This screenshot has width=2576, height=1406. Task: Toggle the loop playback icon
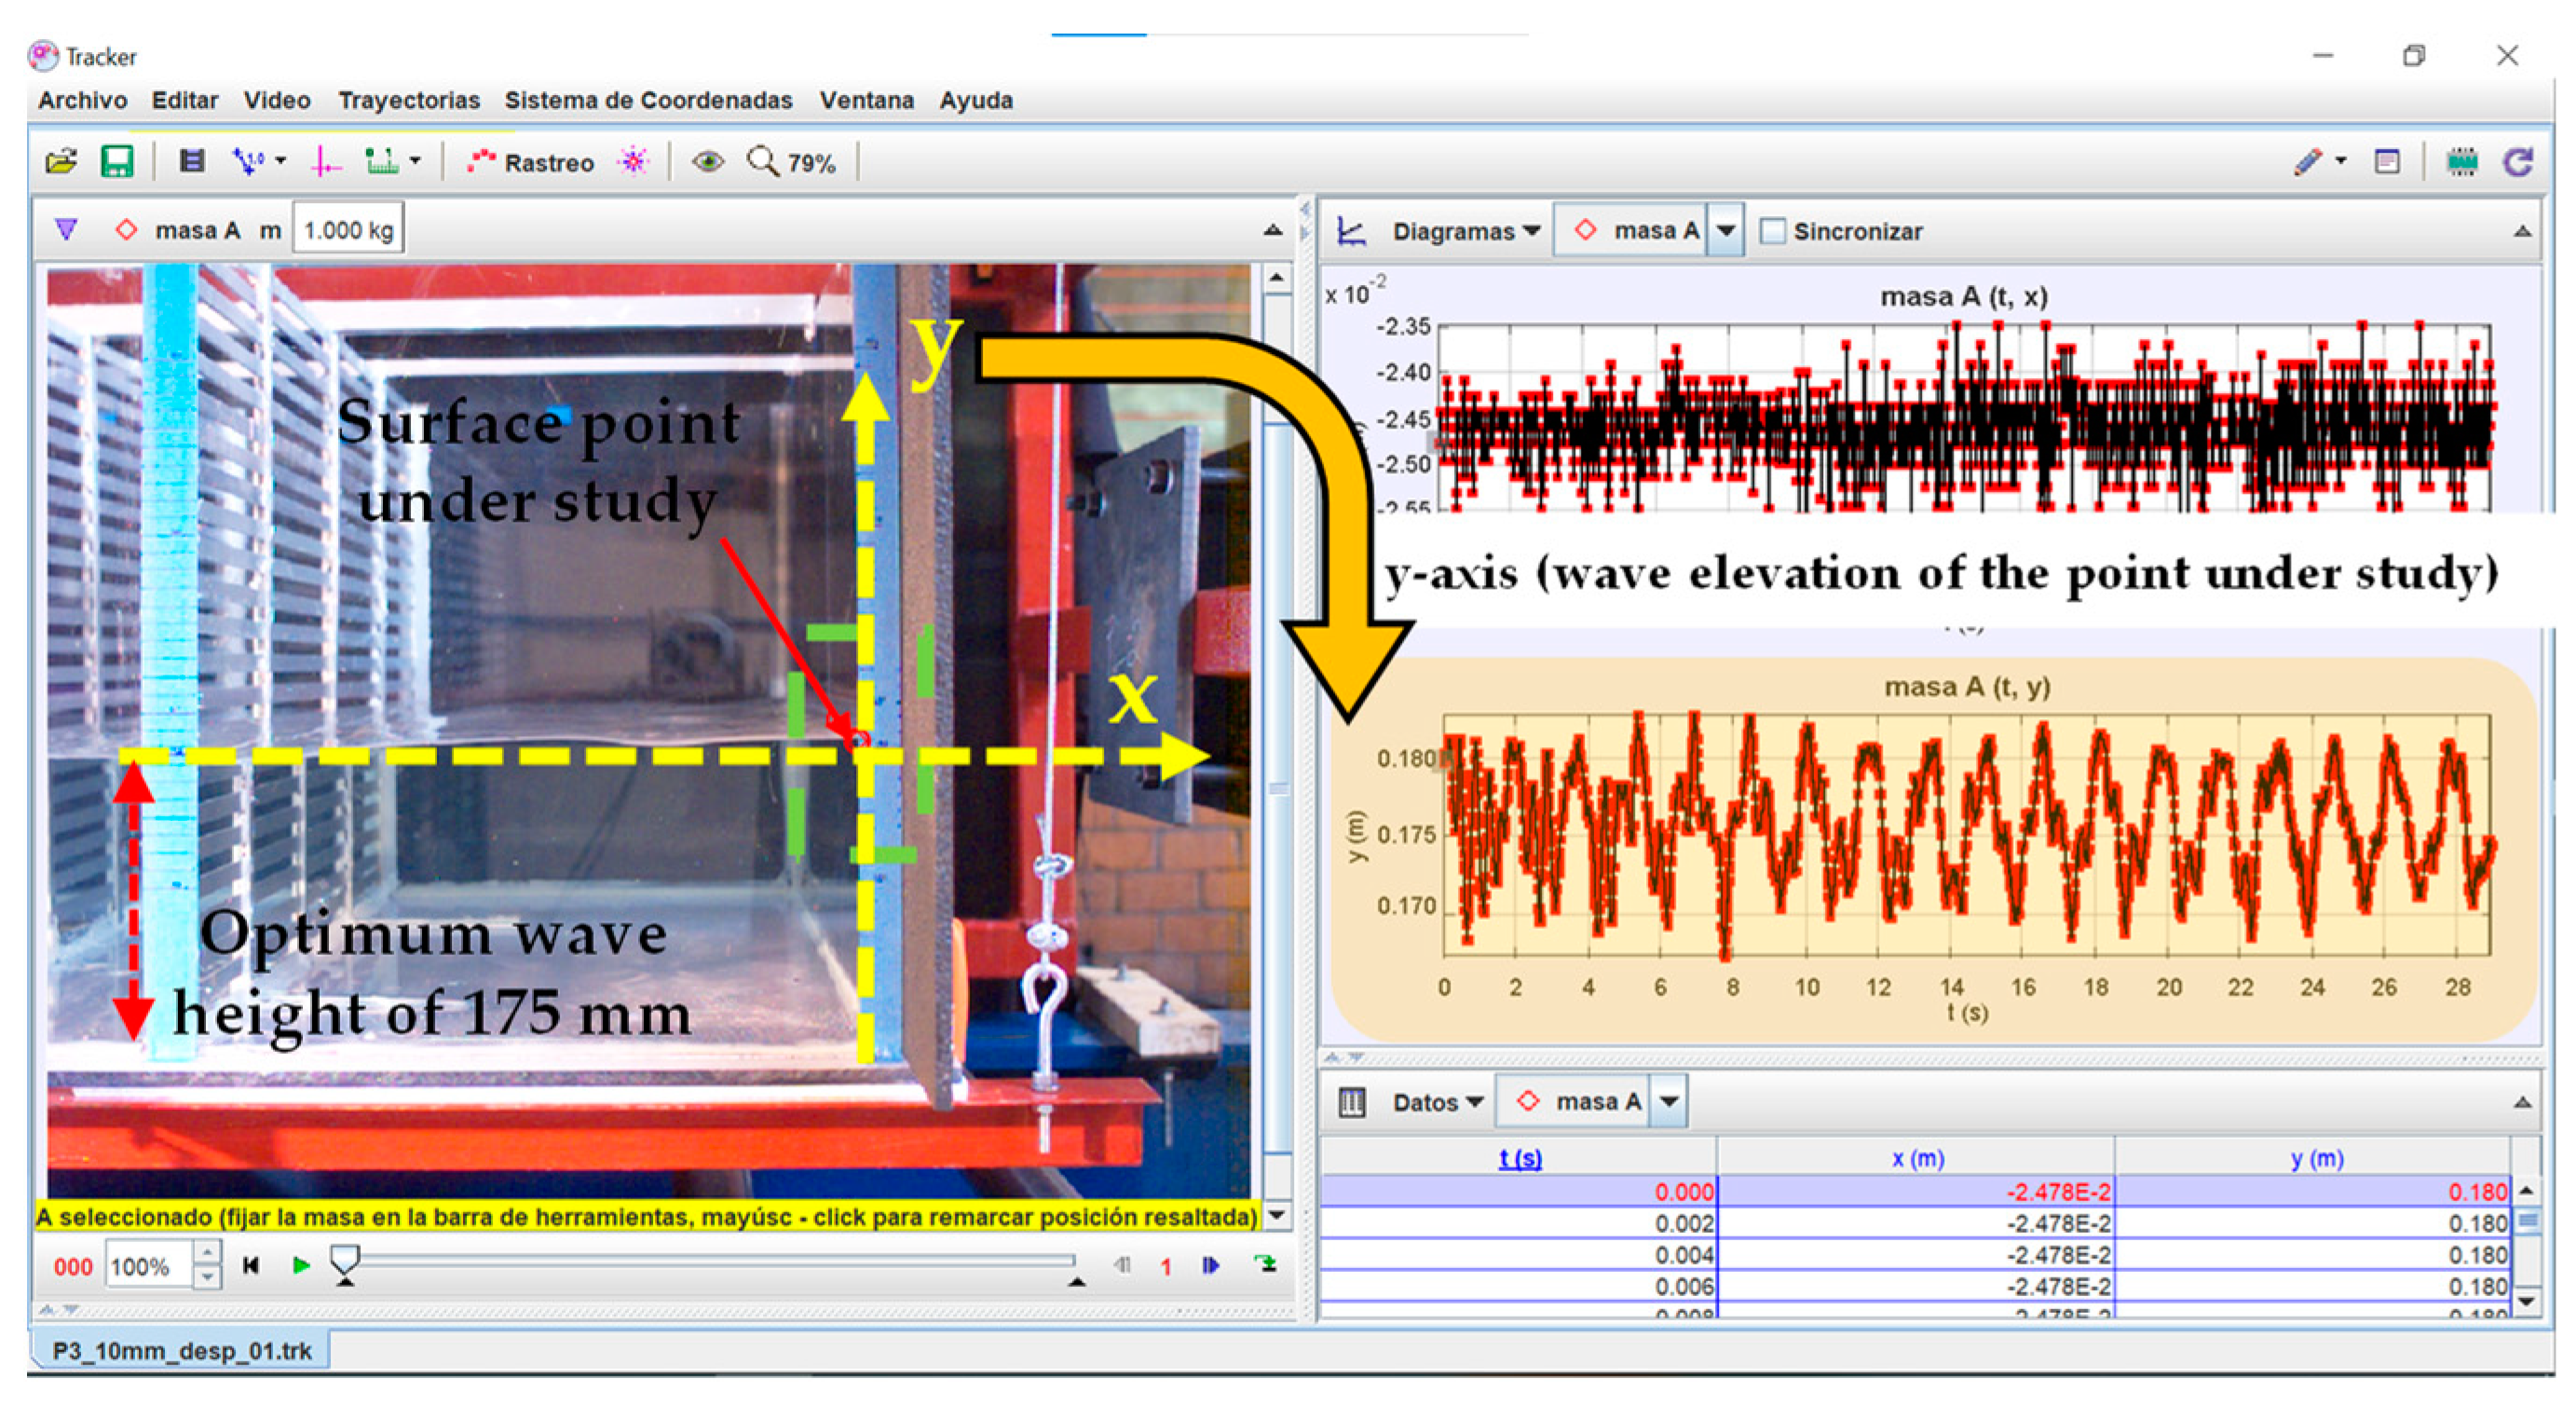click(x=1266, y=1265)
